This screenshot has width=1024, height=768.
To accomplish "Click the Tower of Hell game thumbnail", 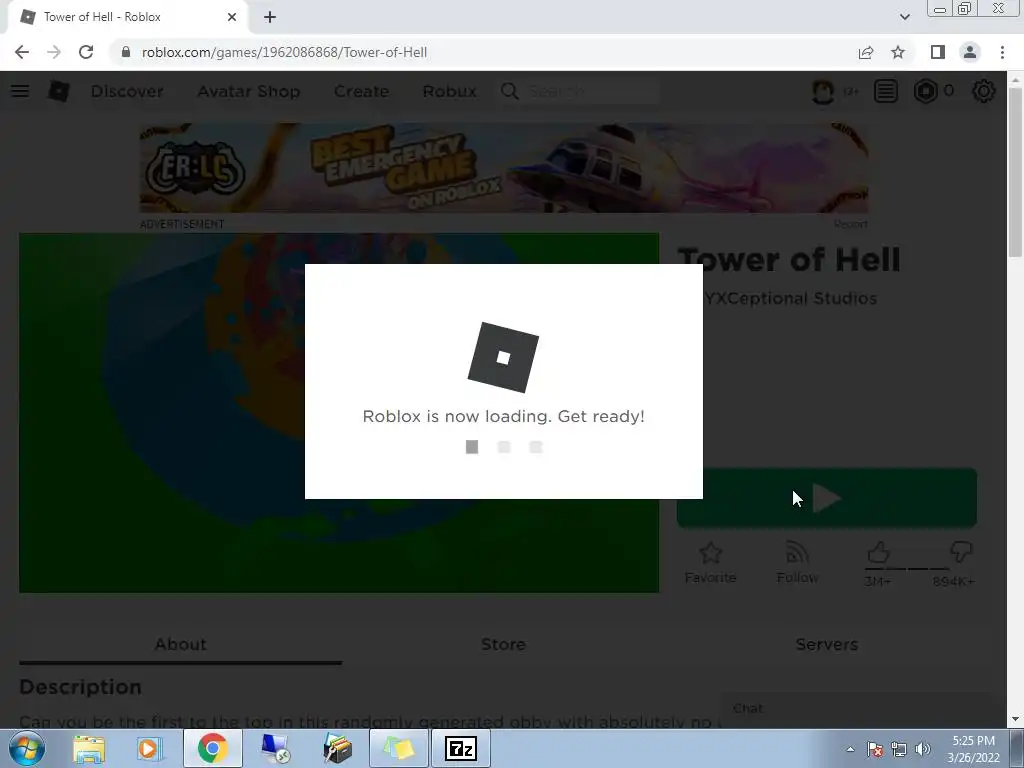I will pos(339,413).
